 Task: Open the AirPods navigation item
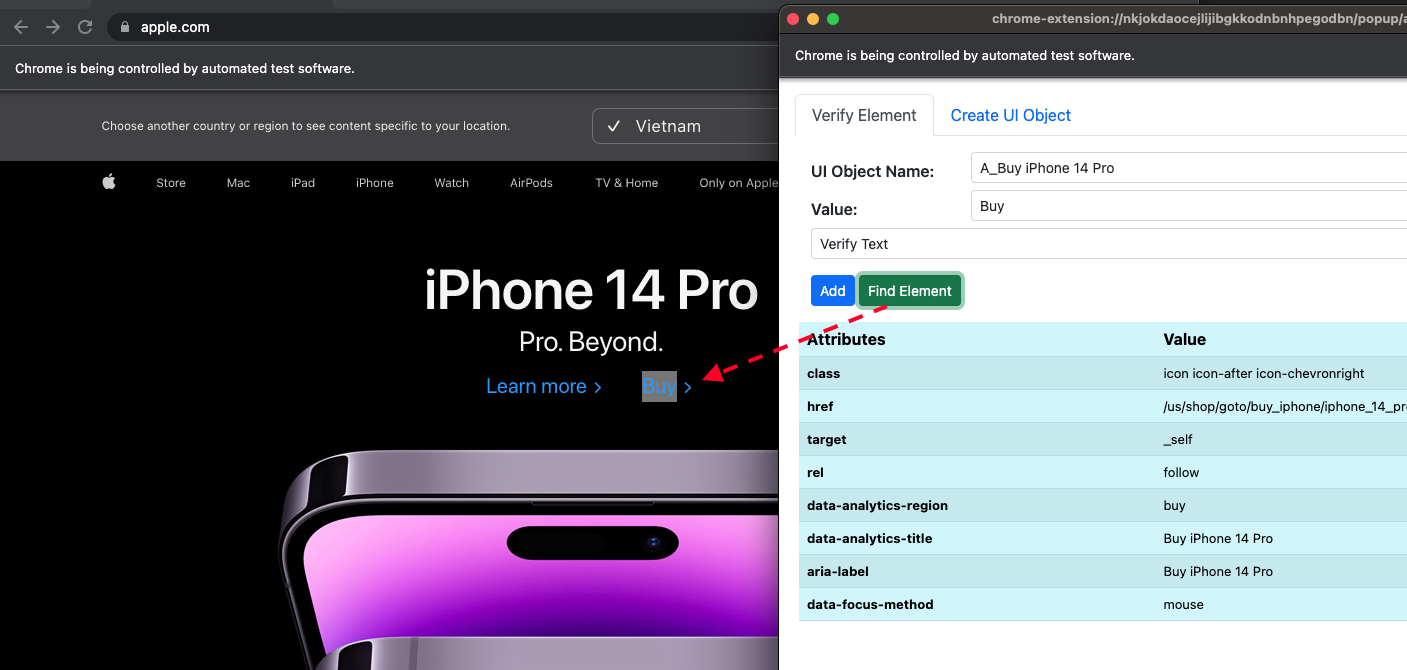pos(531,183)
